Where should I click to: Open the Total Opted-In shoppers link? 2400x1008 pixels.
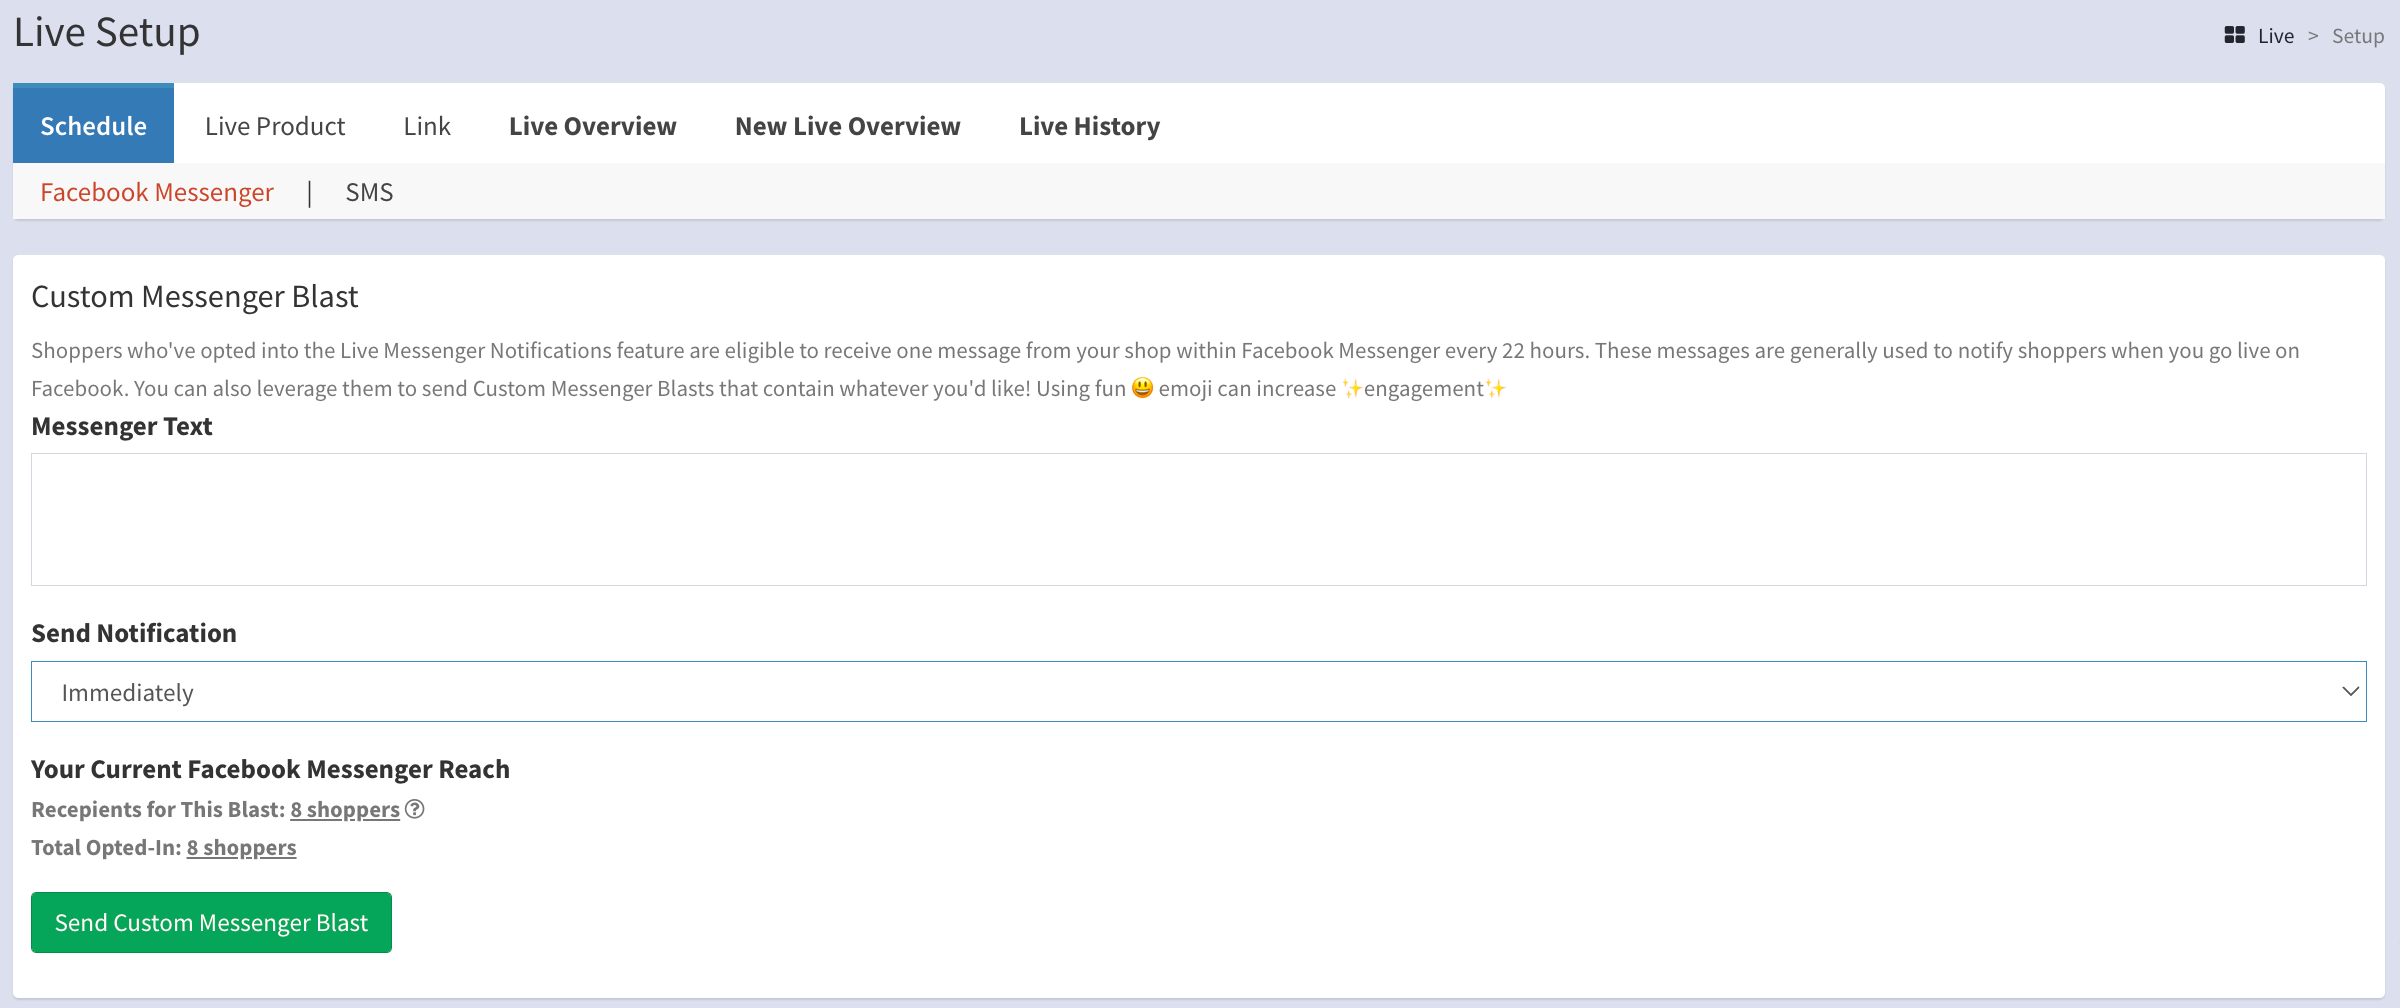pos(241,847)
